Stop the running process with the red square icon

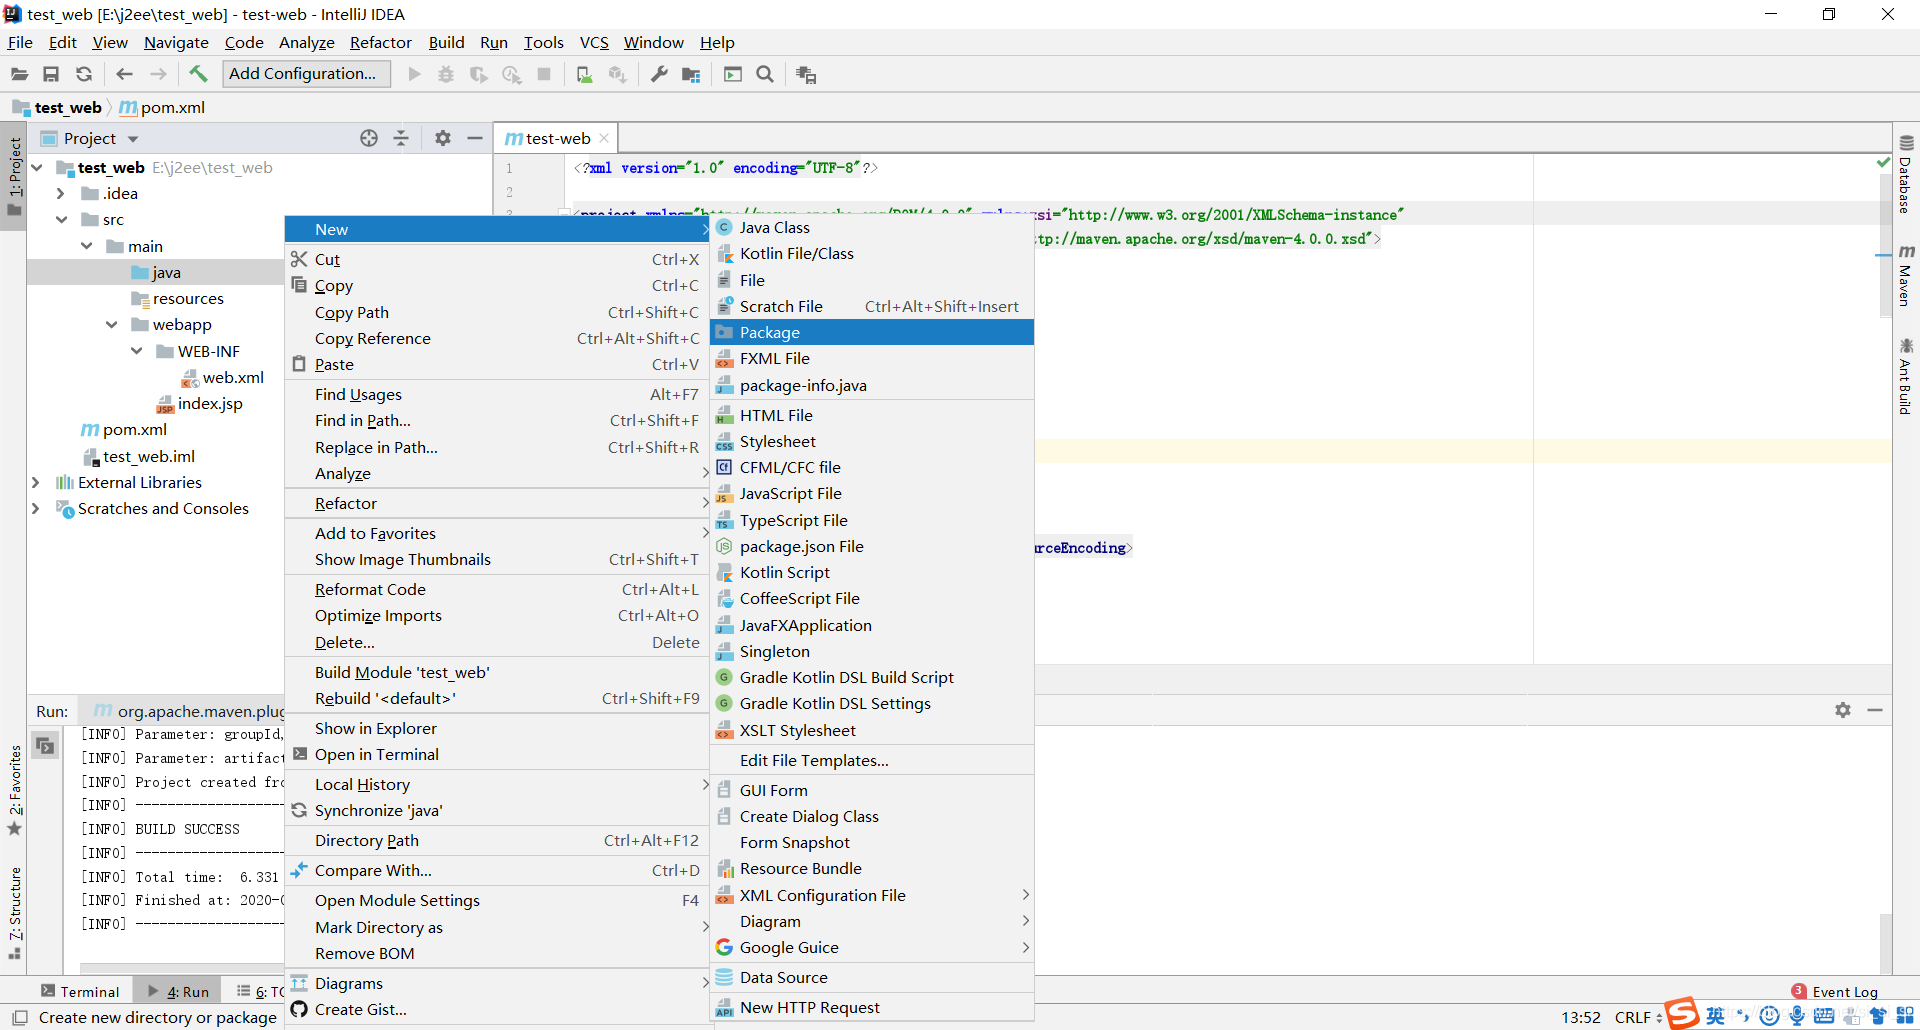(545, 73)
